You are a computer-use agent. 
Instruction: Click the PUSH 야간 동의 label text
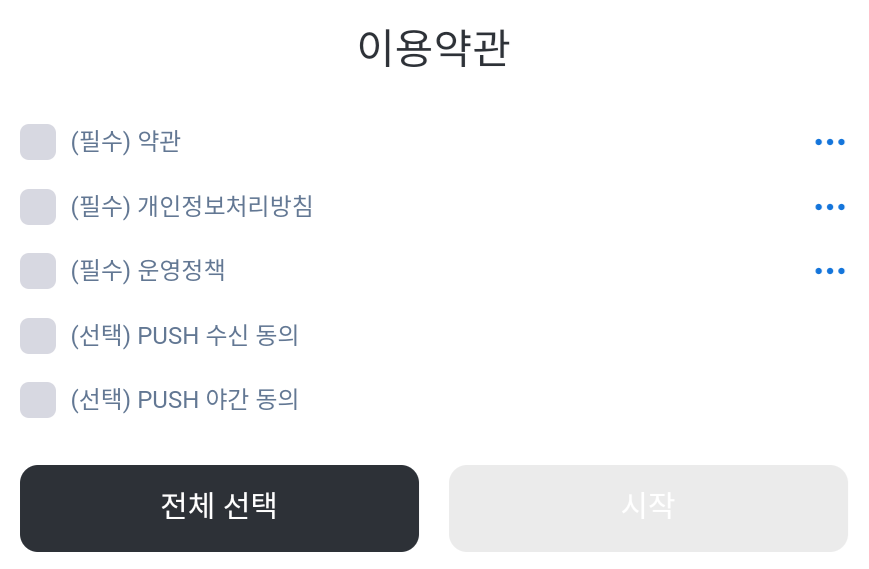point(218,400)
